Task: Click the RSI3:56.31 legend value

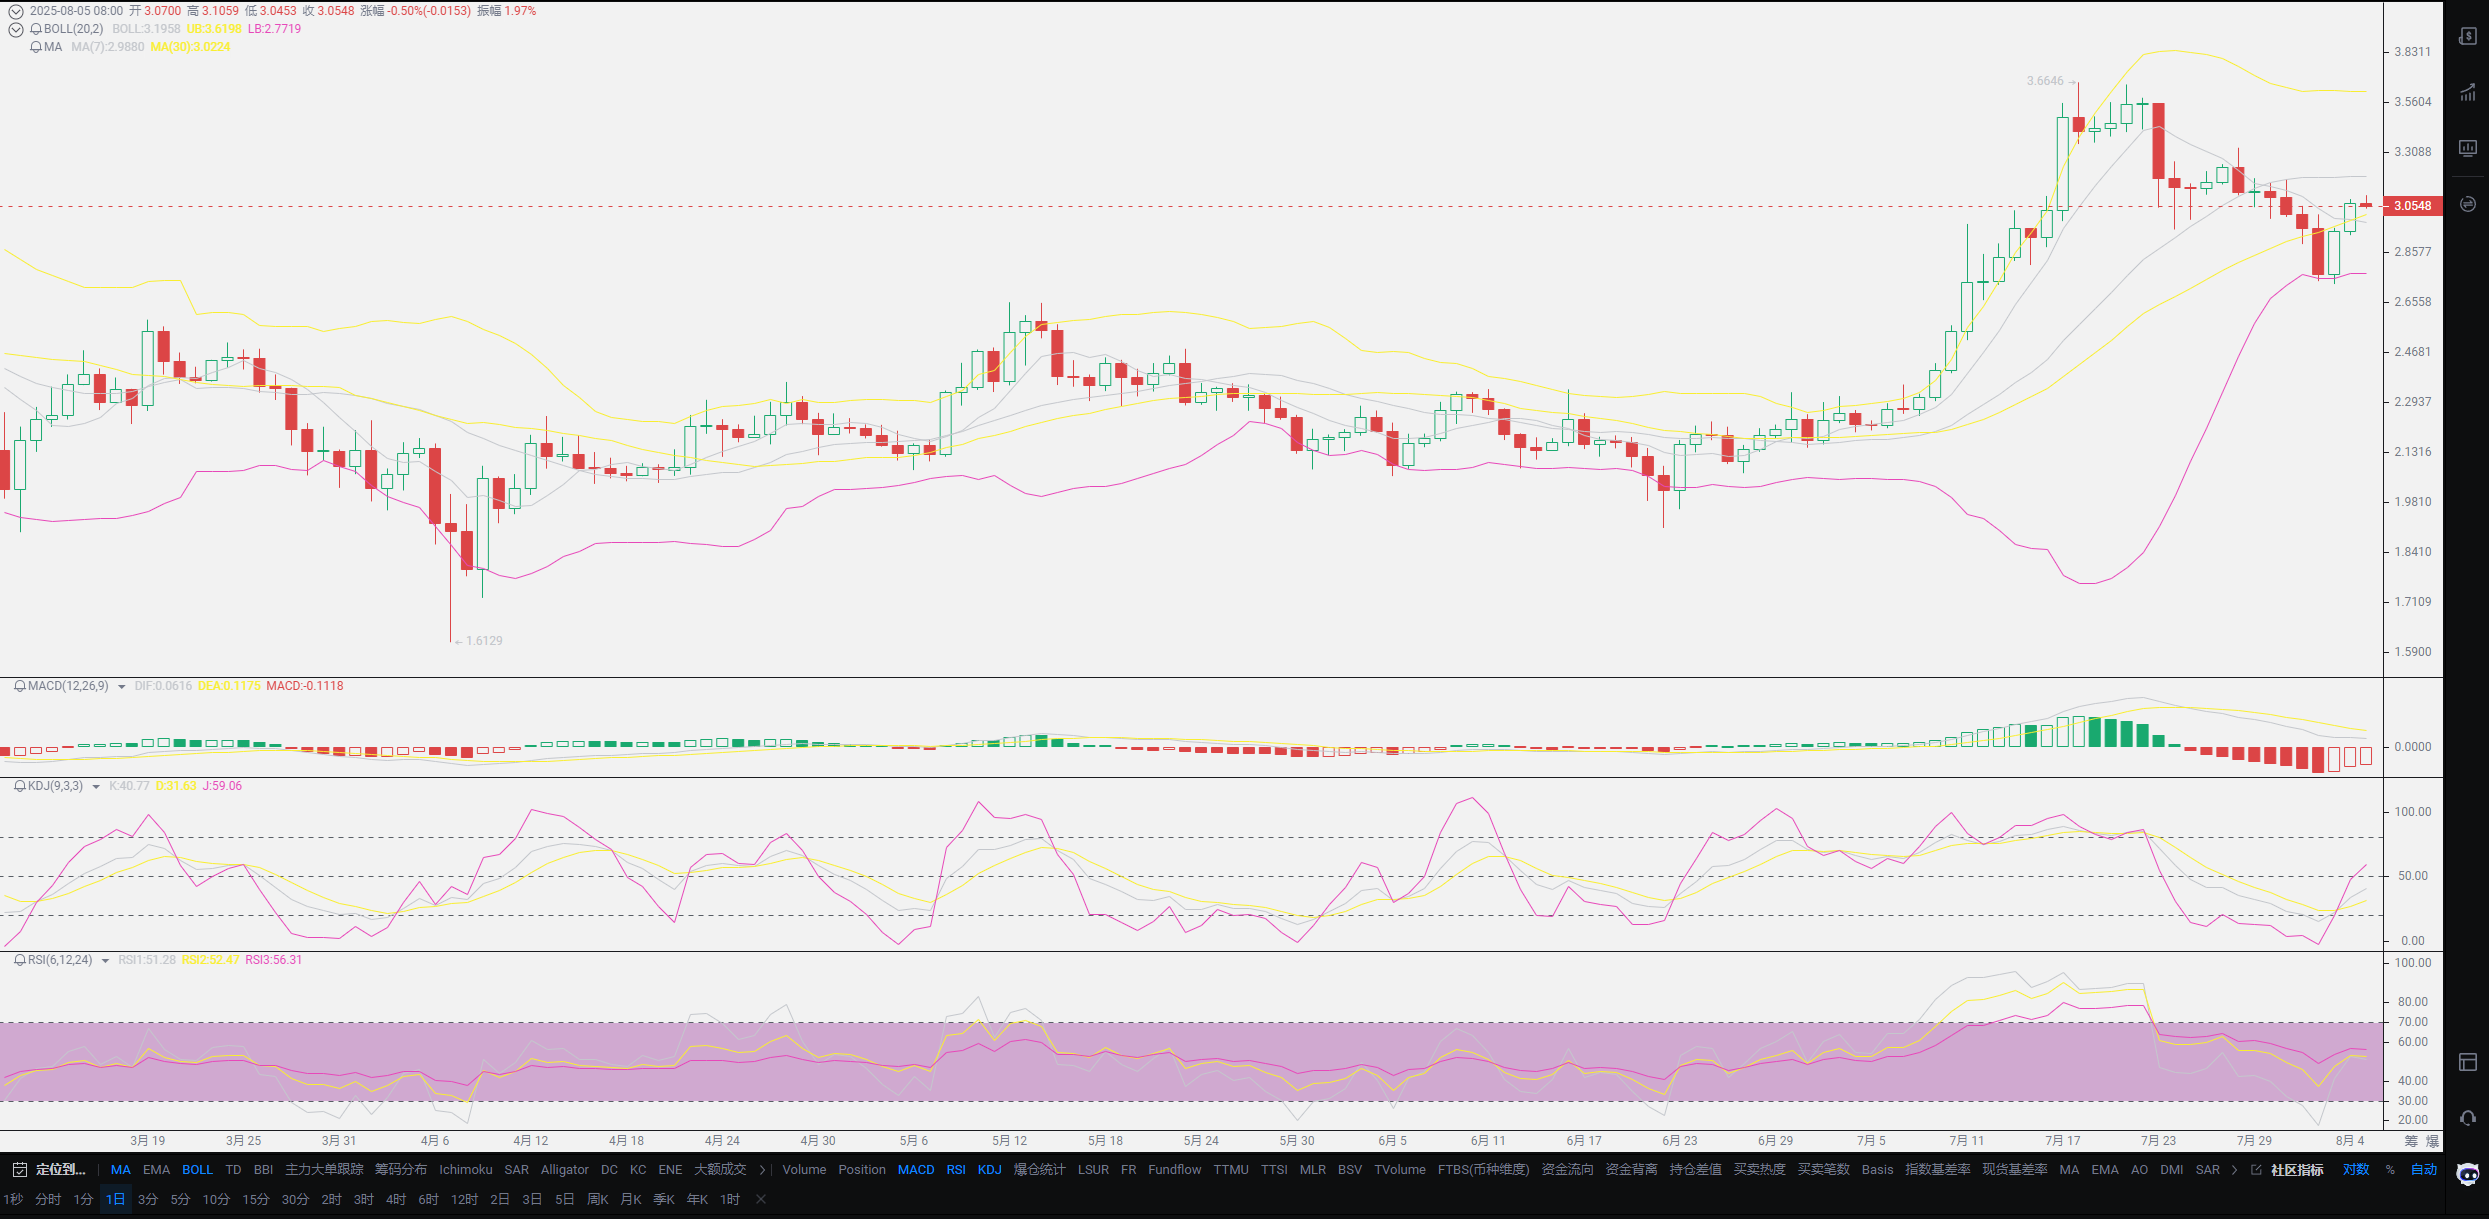Action: pyautogui.click(x=274, y=960)
